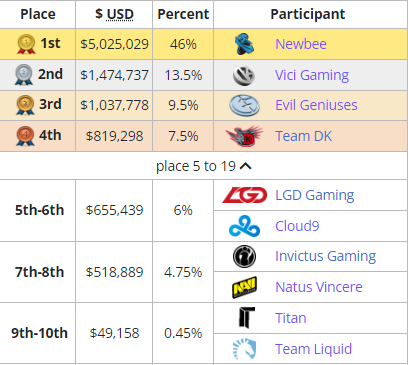Open the Vici Gaming link

(x=312, y=75)
